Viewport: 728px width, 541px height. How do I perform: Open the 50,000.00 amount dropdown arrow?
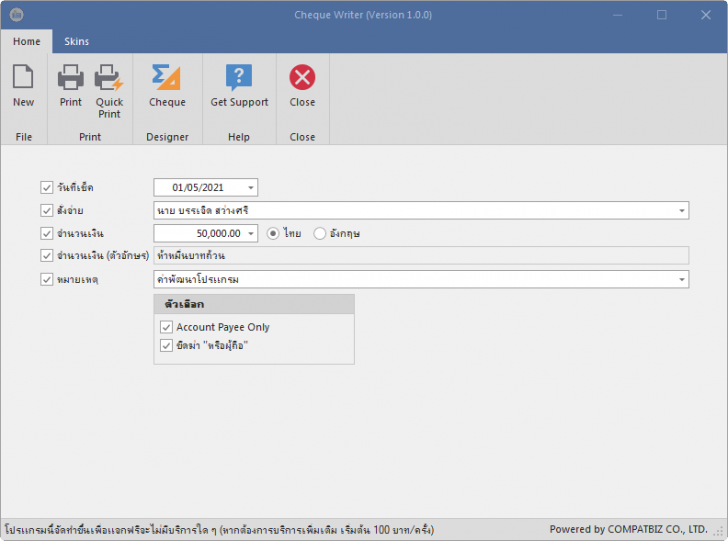pos(251,233)
